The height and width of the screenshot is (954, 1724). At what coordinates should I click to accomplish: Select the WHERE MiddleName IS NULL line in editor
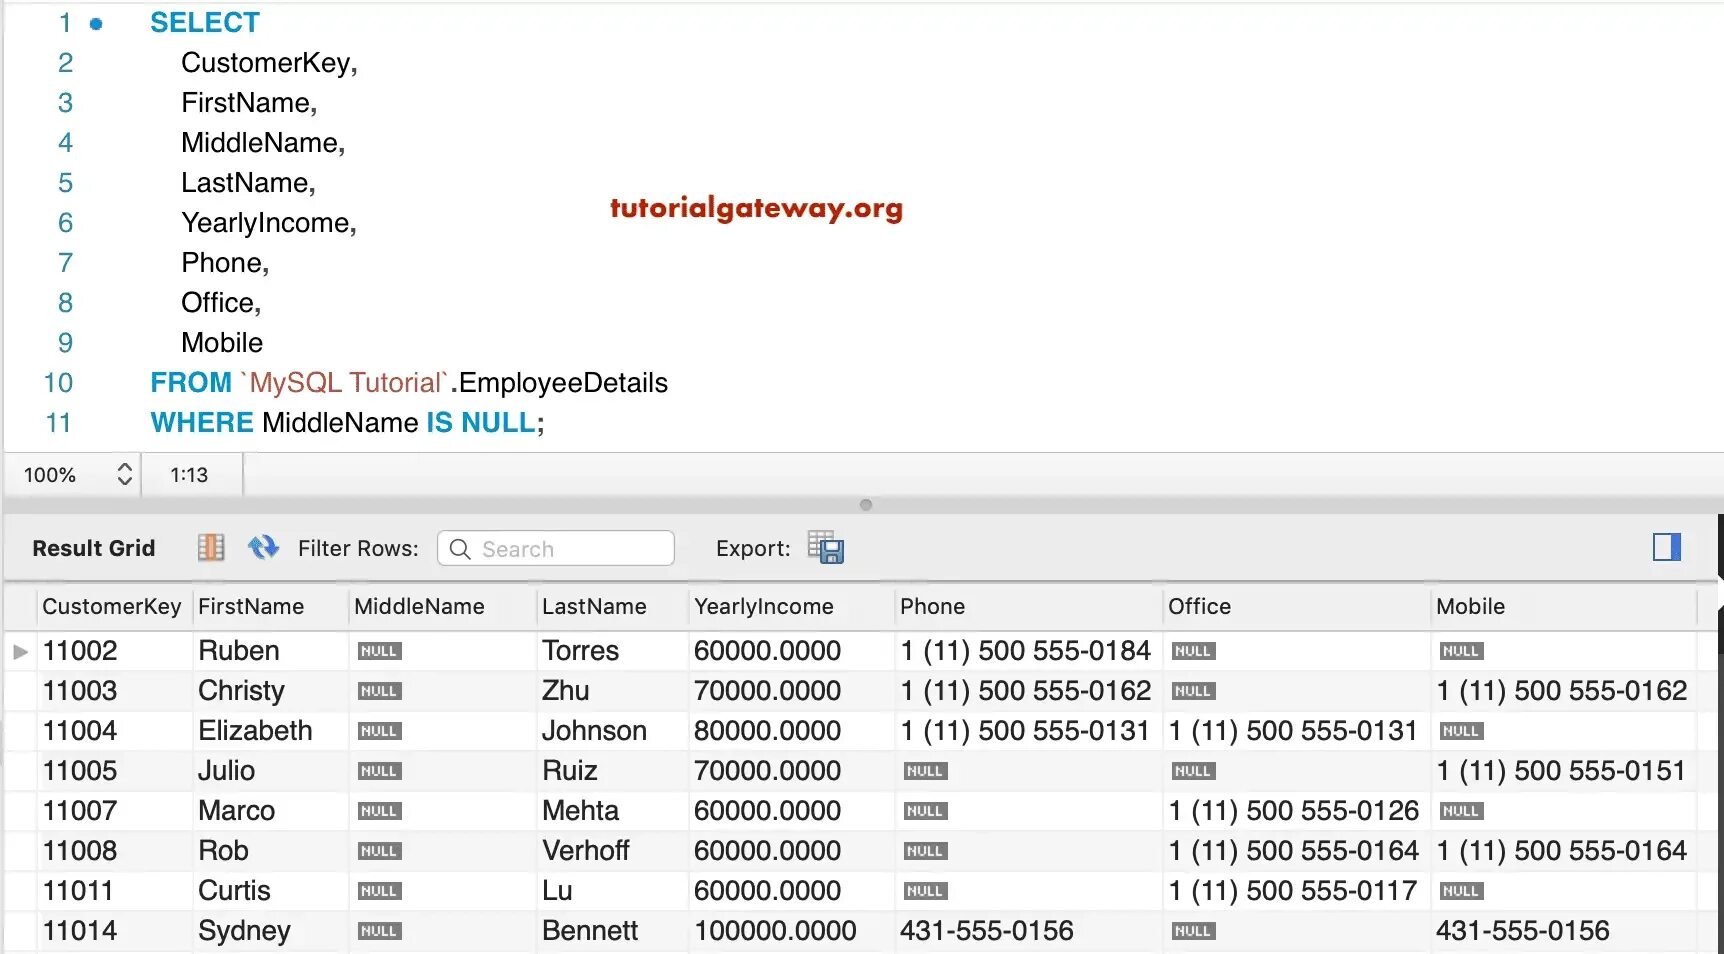[346, 422]
